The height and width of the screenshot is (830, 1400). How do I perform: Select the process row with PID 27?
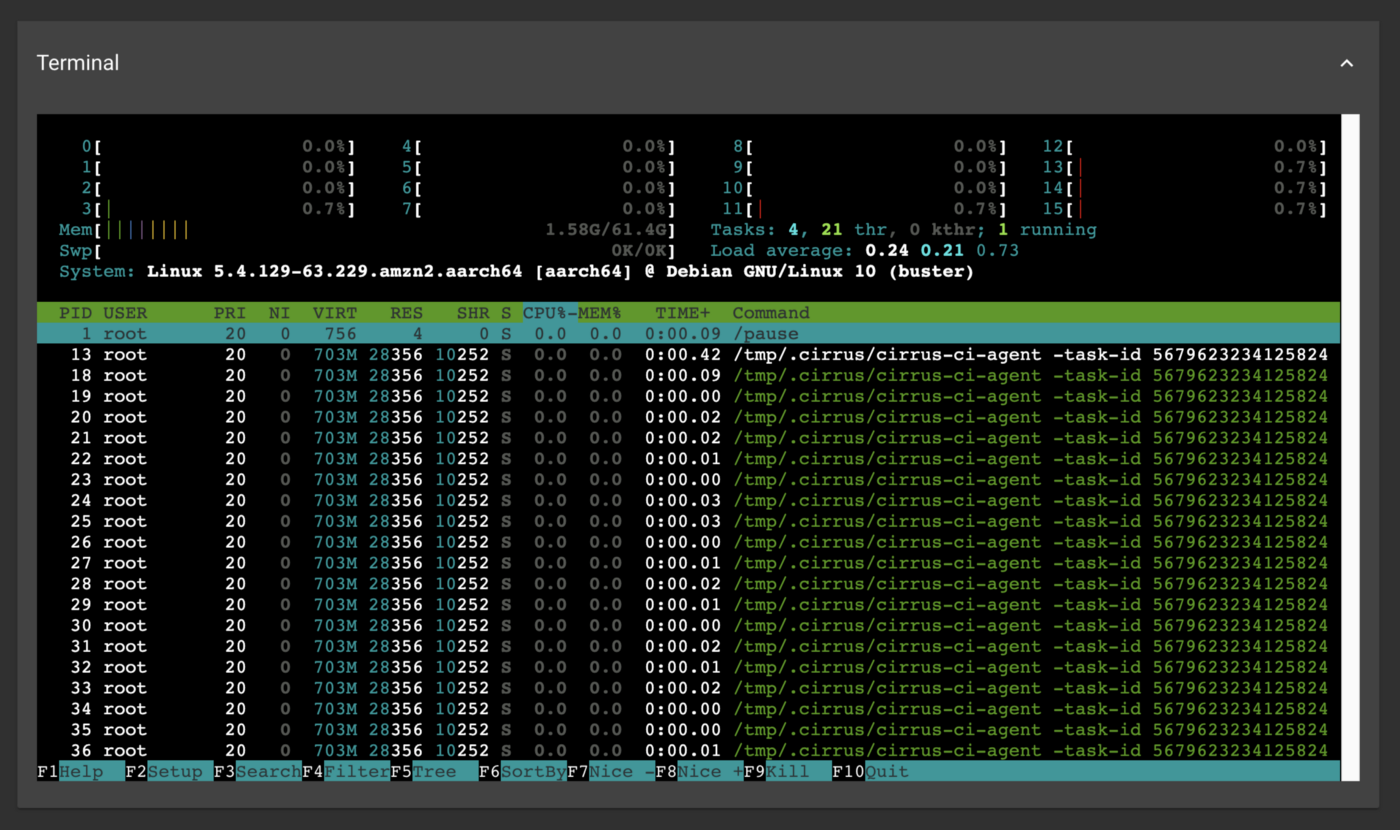tap(688, 563)
